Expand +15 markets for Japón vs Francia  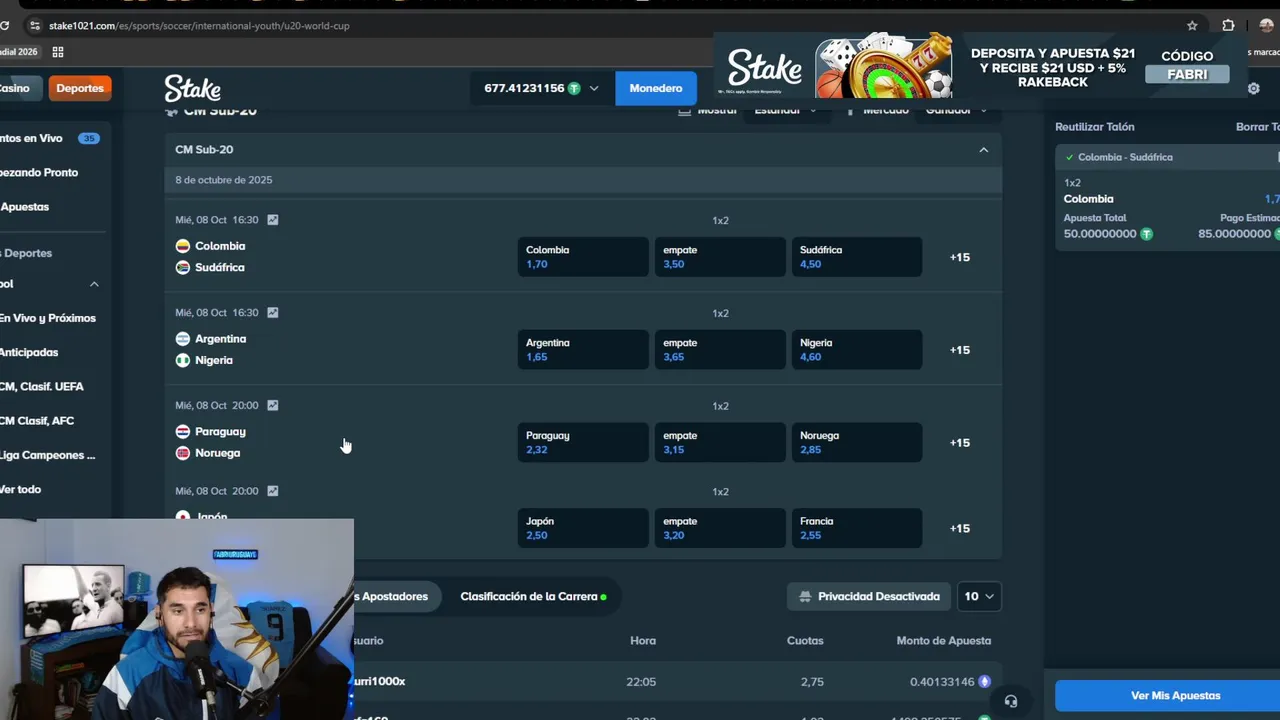coord(959,528)
